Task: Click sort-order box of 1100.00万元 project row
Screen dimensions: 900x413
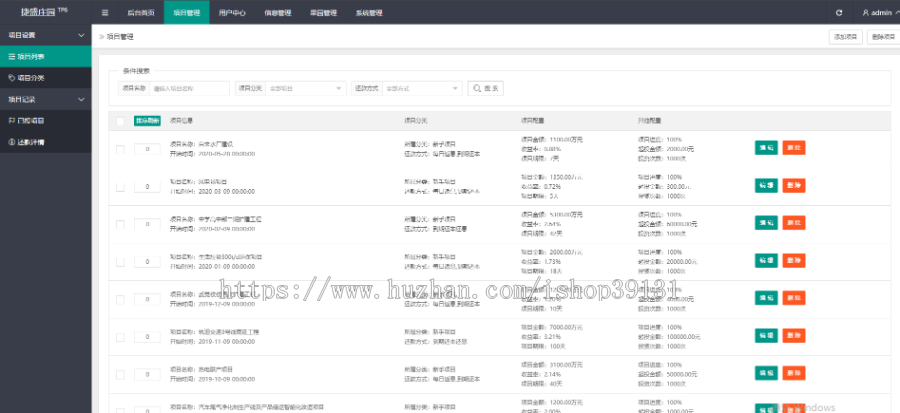Action: point(148,149)
